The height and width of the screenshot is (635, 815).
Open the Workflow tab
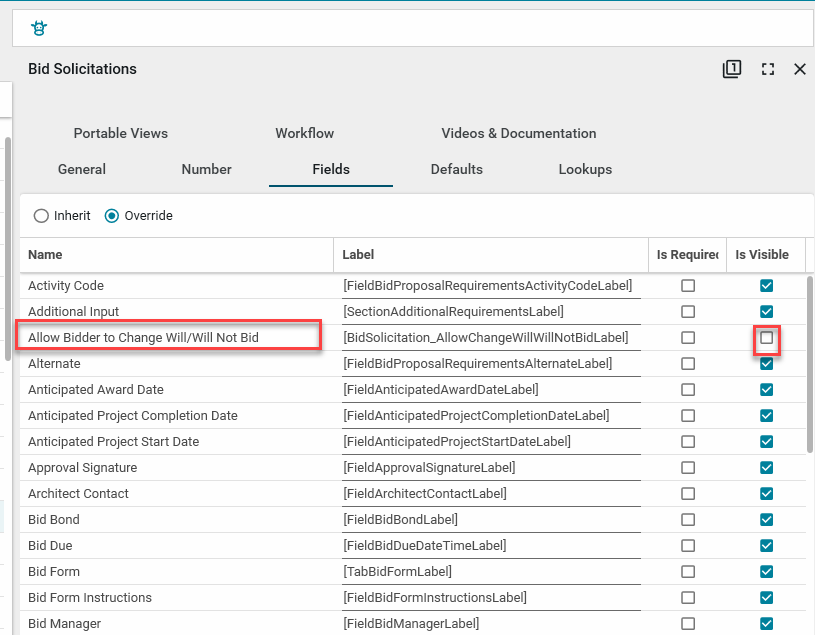[305, 133]
